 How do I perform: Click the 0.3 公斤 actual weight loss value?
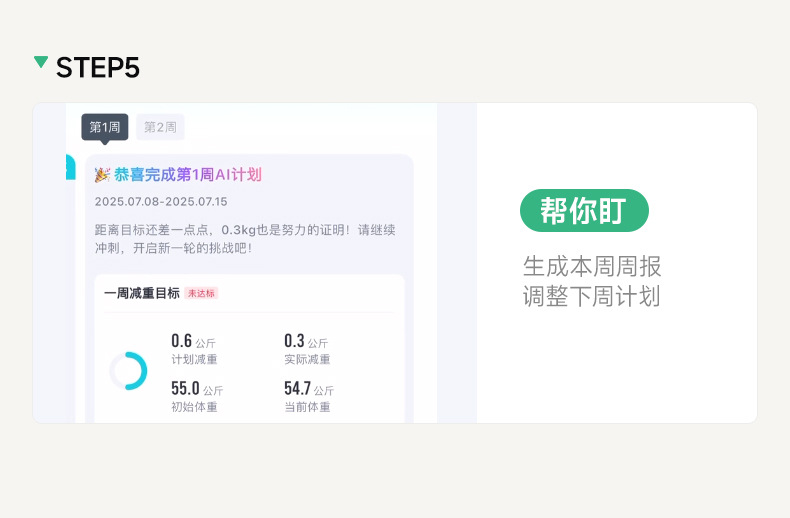[305, 341]
